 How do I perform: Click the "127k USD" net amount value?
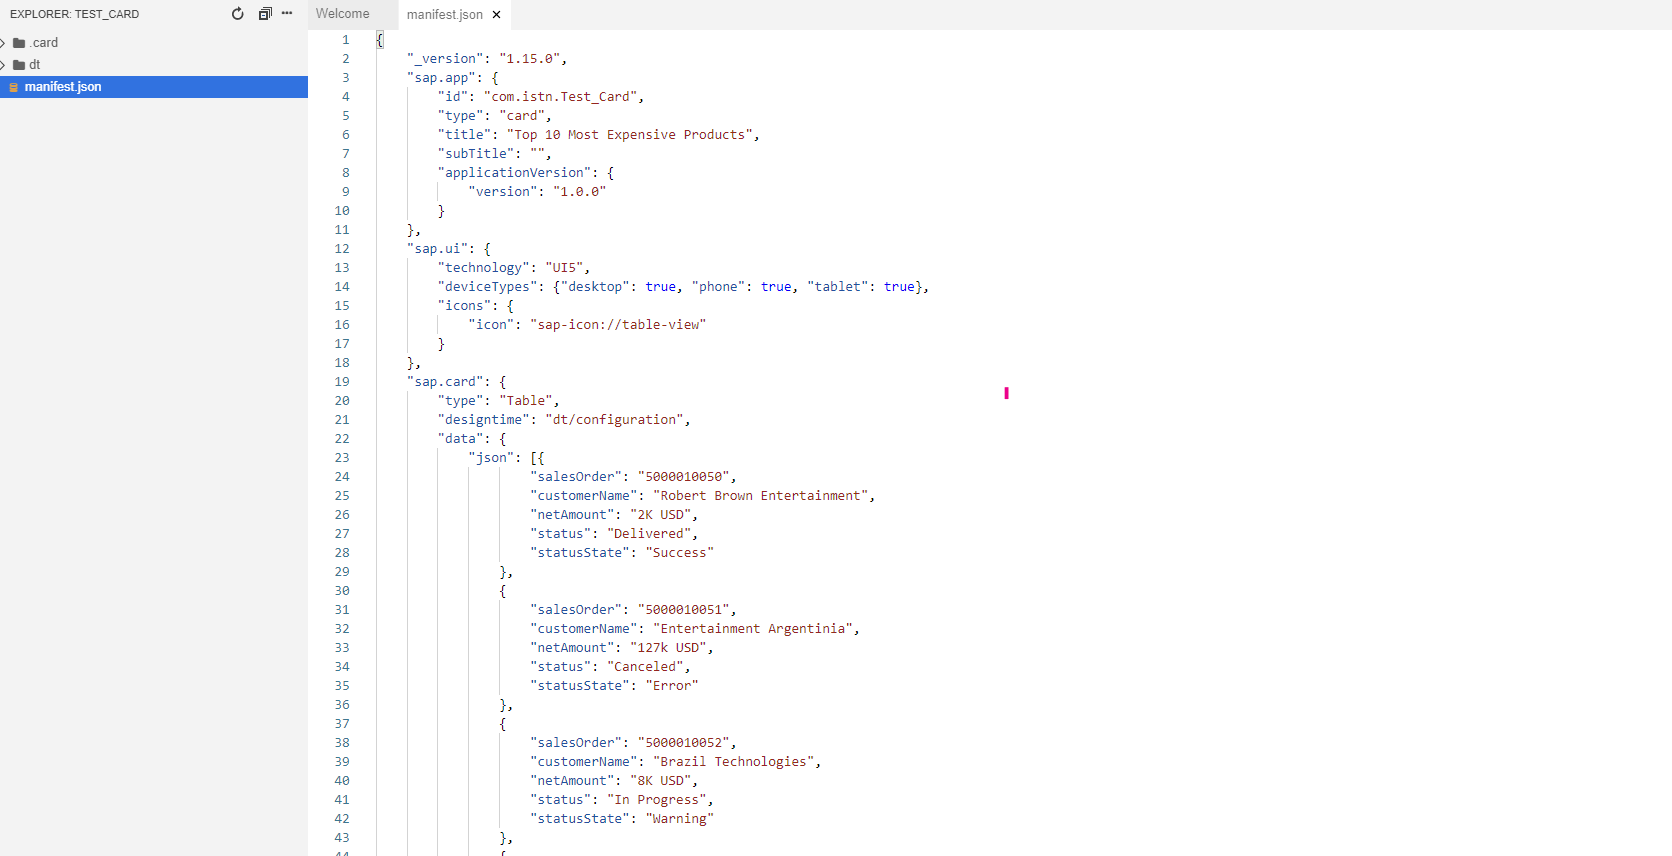[x=668, y=648]
